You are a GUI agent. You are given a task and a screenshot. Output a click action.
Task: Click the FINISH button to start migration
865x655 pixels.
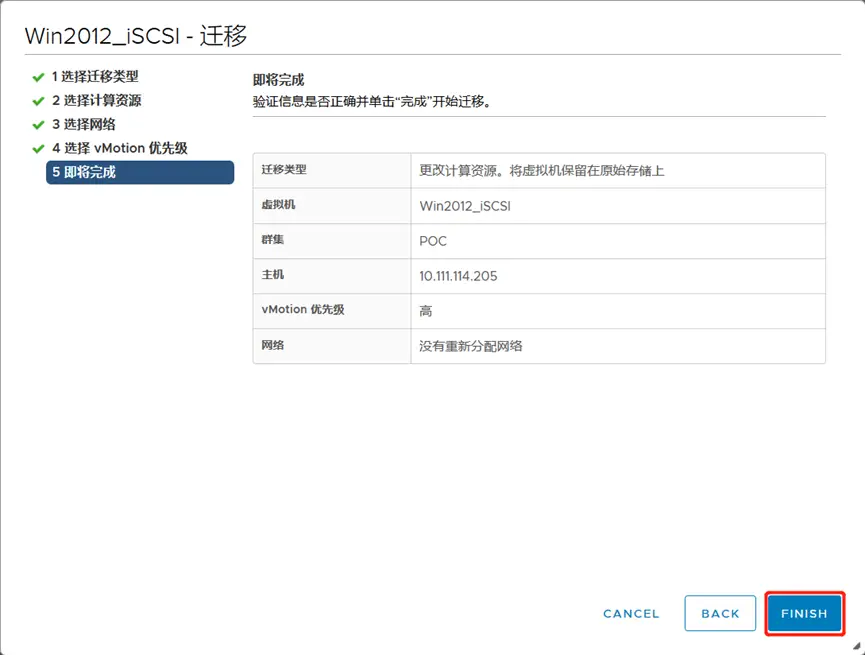pos(804,613)
